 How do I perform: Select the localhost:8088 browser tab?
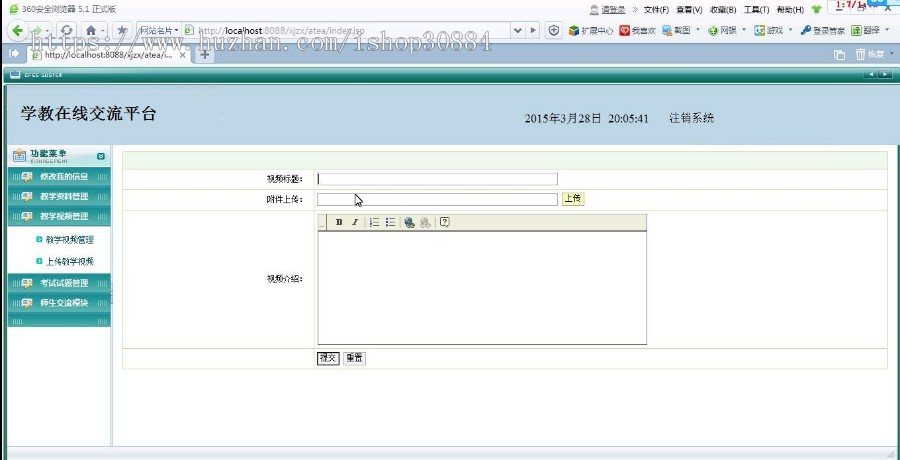[108, 55]
